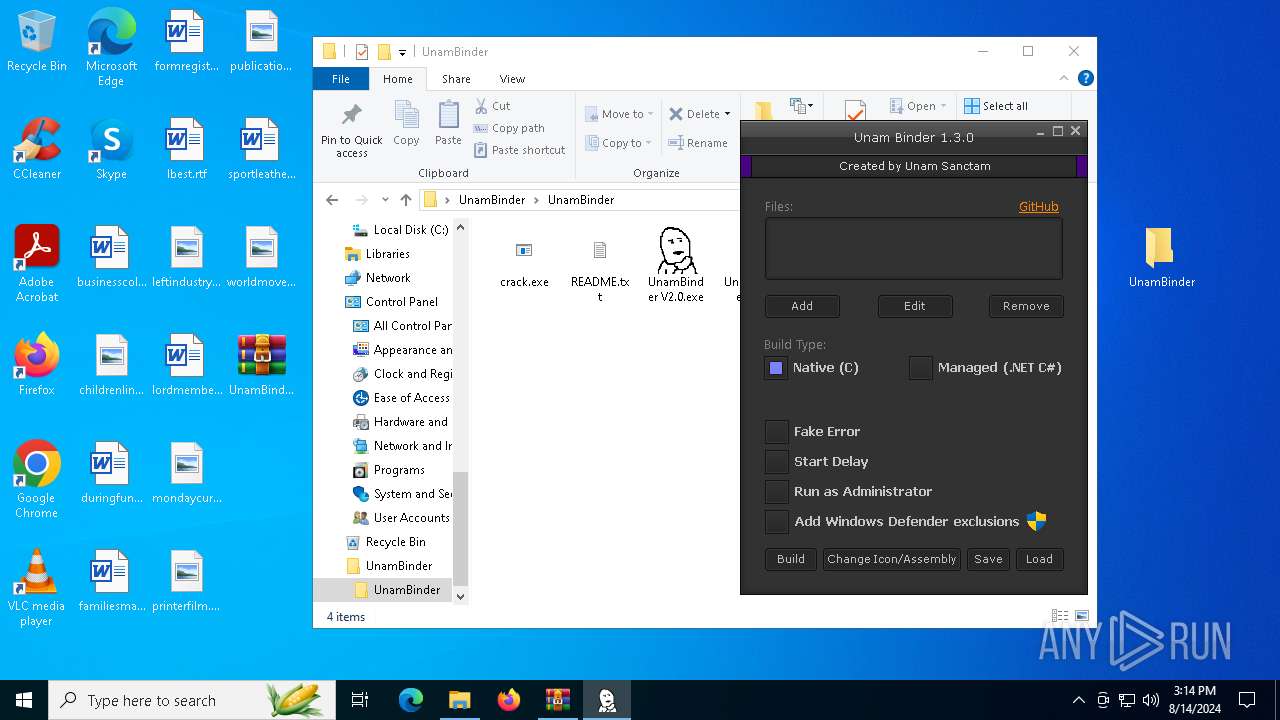The width and height of the screenshot is (1280, 720).
Task: Enable Add Windows Defender exclusions checkbox
Action: 776,522
